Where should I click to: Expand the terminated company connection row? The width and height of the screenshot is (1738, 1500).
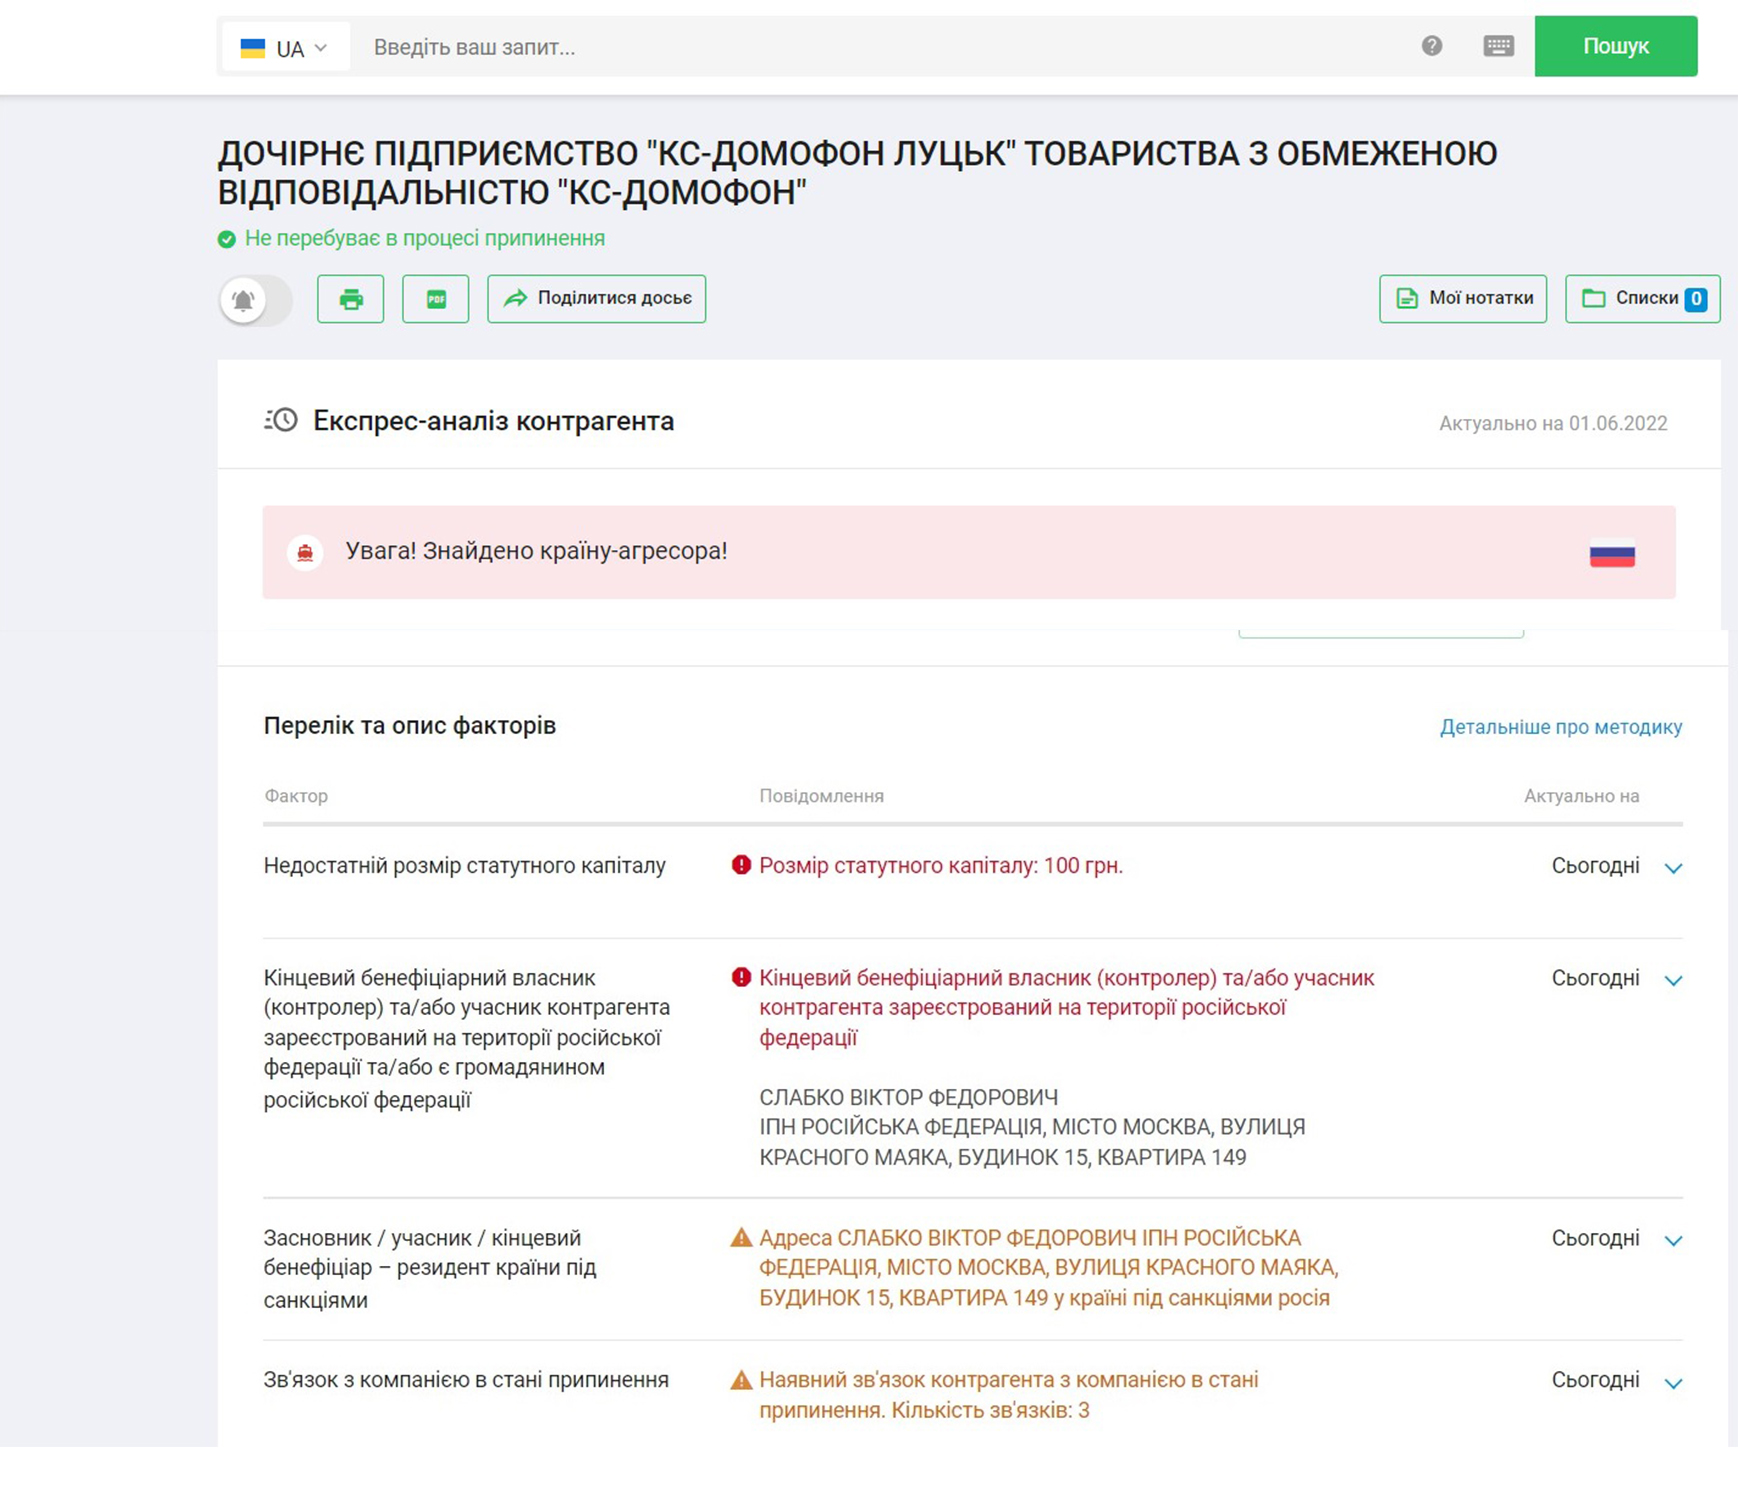click(x=1673, y=1383)
